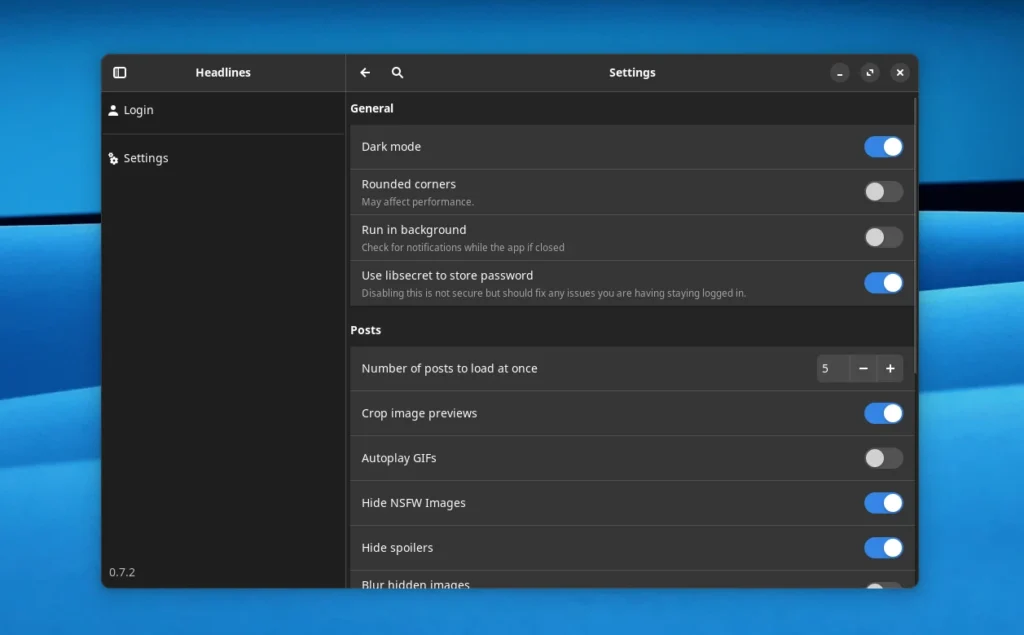
Task: Close the Headlines window
Action: pos(900,73)
